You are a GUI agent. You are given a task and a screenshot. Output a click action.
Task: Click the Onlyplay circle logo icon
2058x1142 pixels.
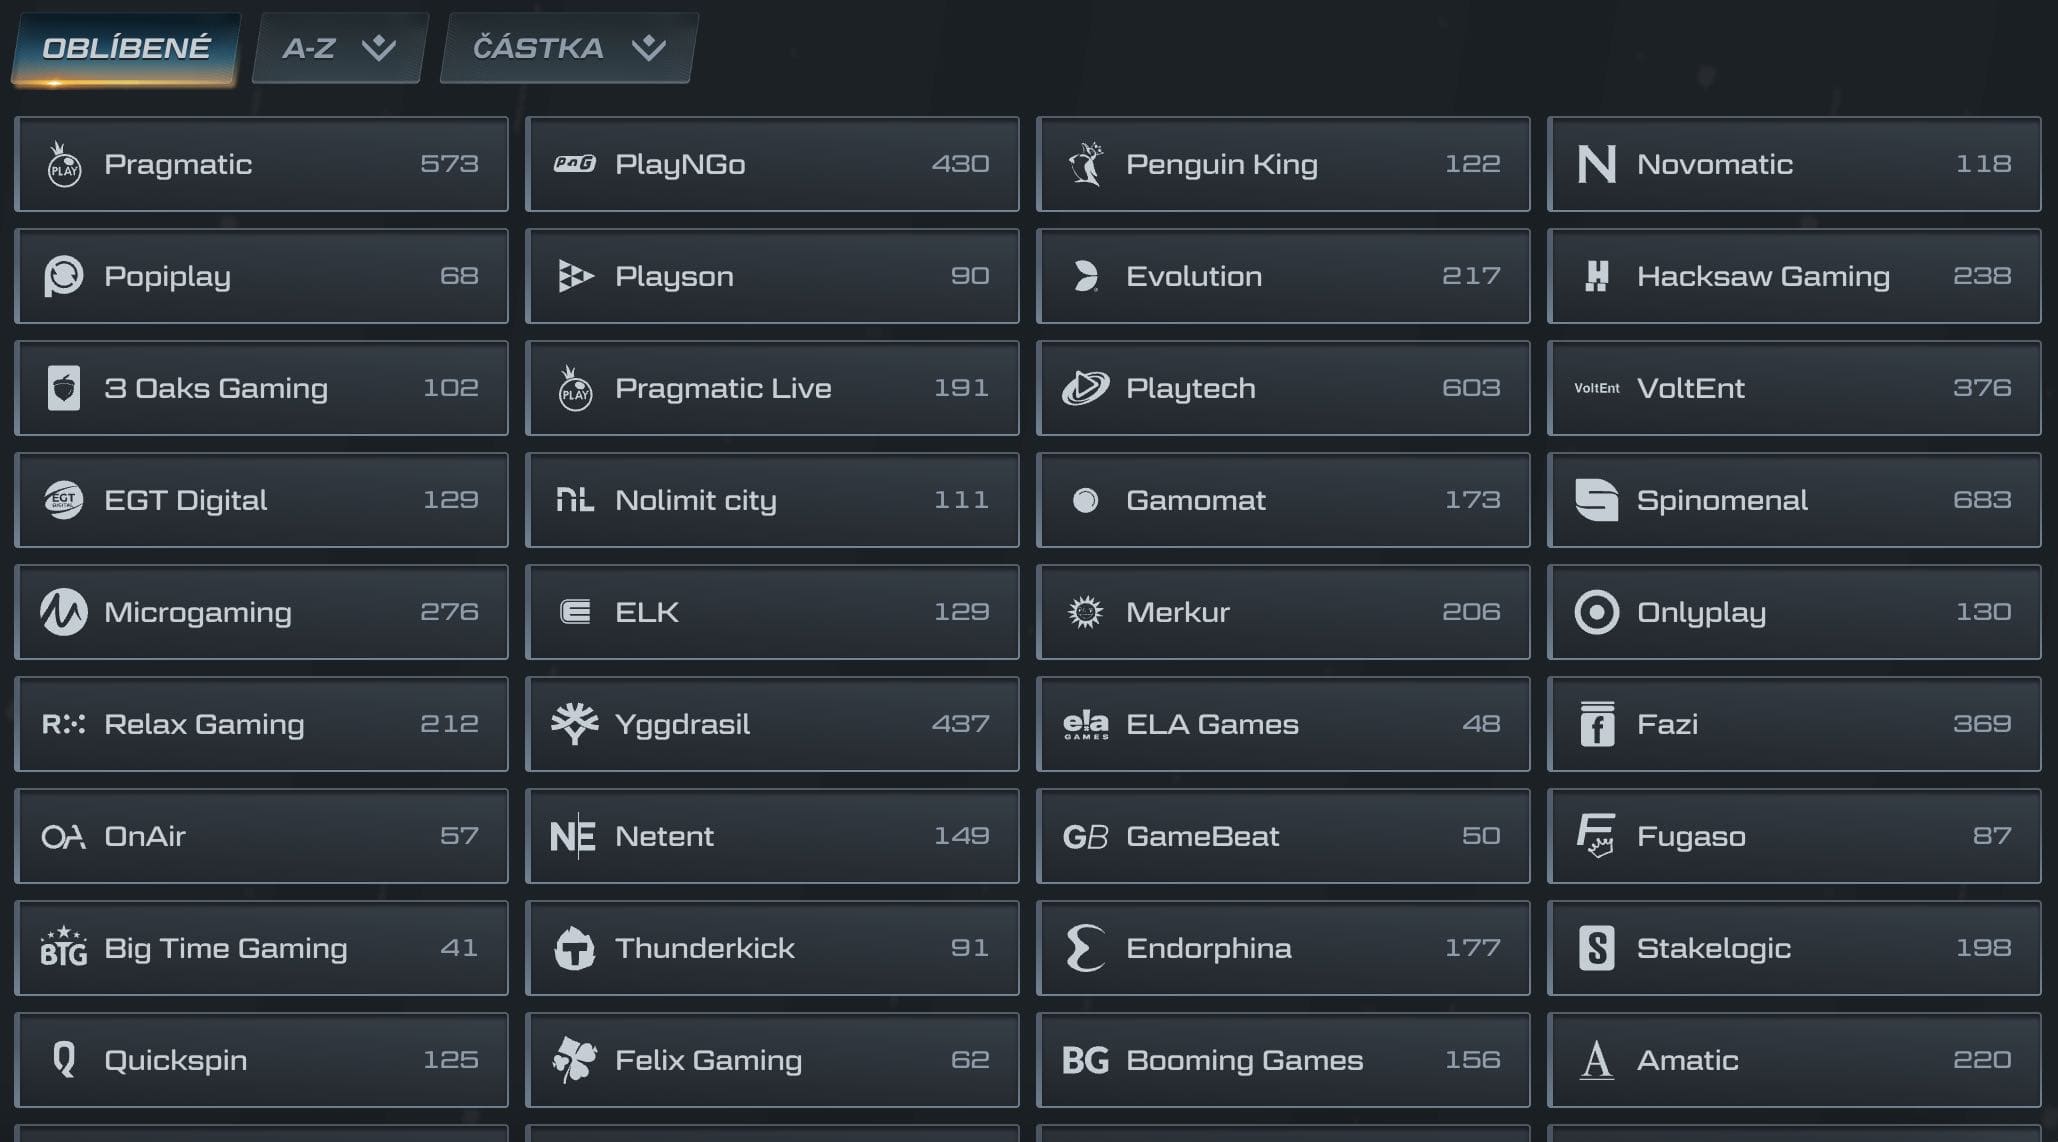click(x=1596, y=612)
